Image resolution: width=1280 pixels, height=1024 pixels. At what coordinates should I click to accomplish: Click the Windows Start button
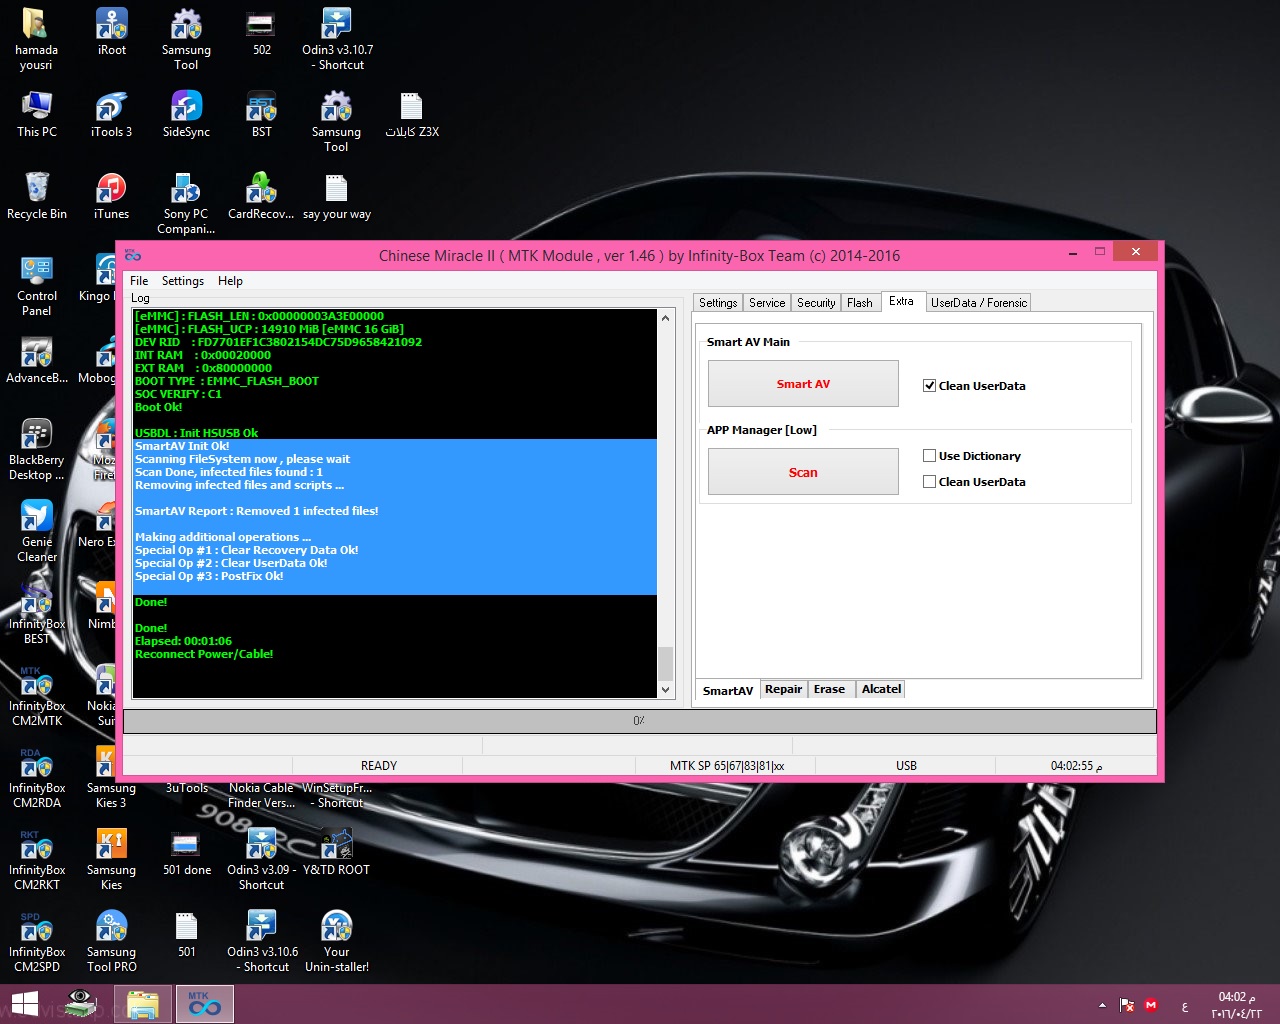point(25,1004)
